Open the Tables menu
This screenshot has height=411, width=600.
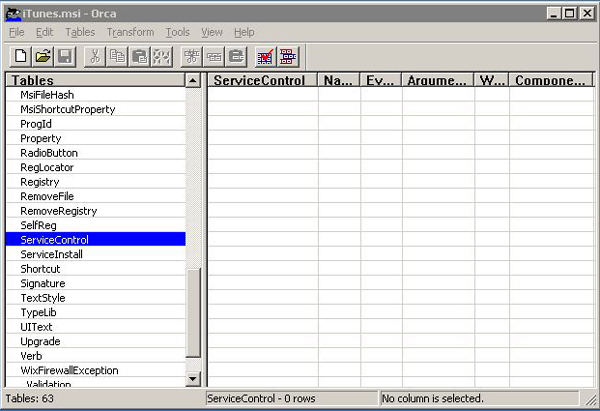(80, 32)
